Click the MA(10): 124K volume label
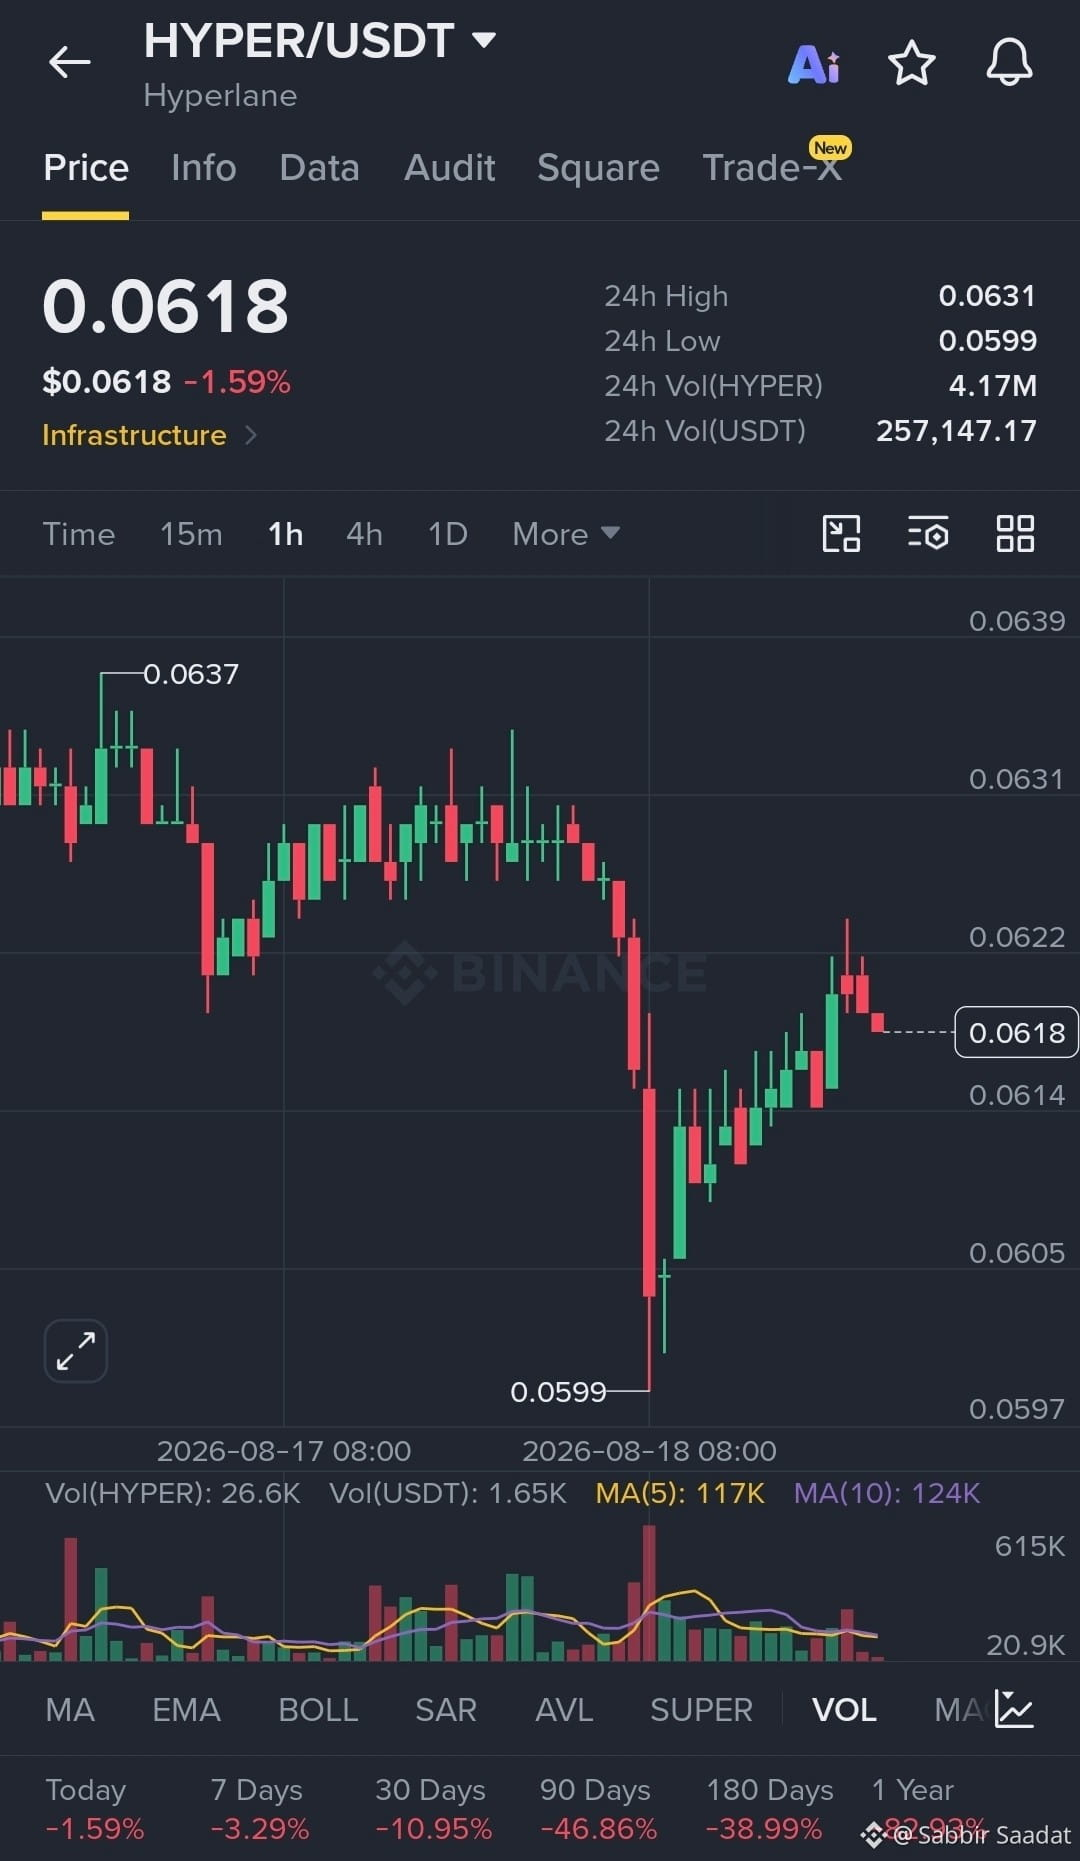The image size is (1080, 1861). 887,1493
